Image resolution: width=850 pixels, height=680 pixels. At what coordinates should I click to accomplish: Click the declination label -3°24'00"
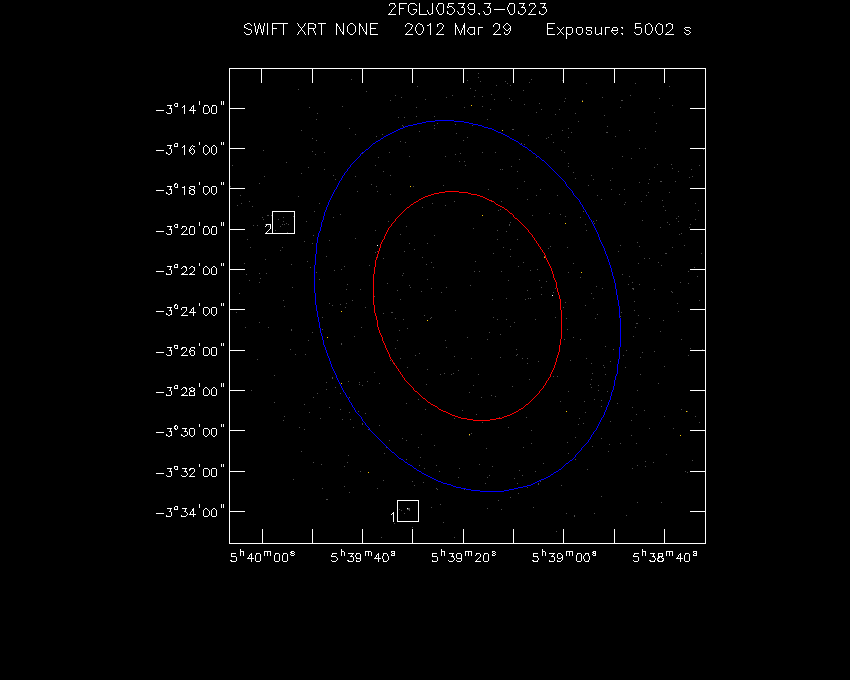[190, 310]
